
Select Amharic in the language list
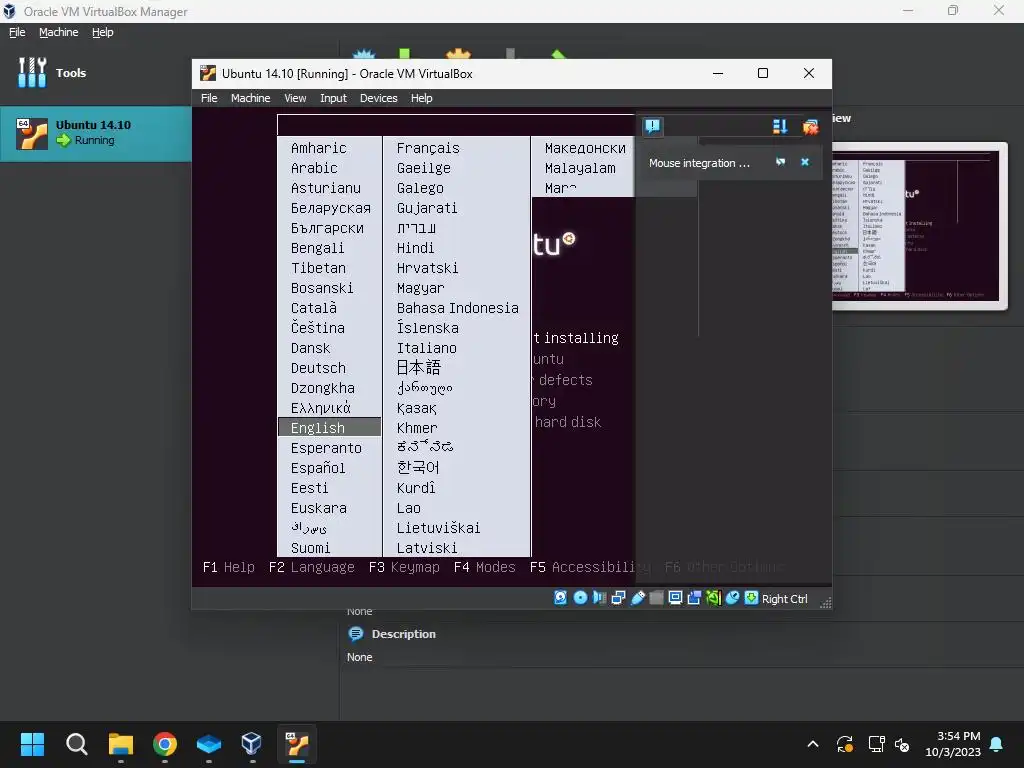(318, 148)
